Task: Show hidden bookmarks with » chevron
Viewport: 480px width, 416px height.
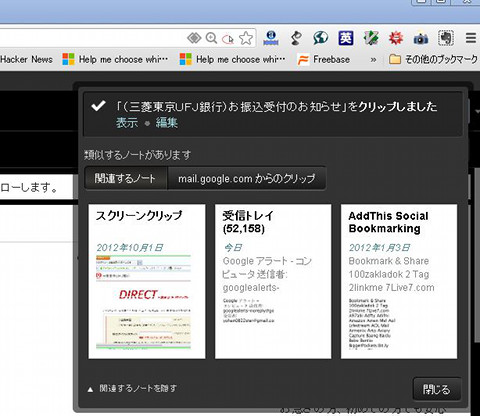Action: pyautogui.click(x=373, y=60)
